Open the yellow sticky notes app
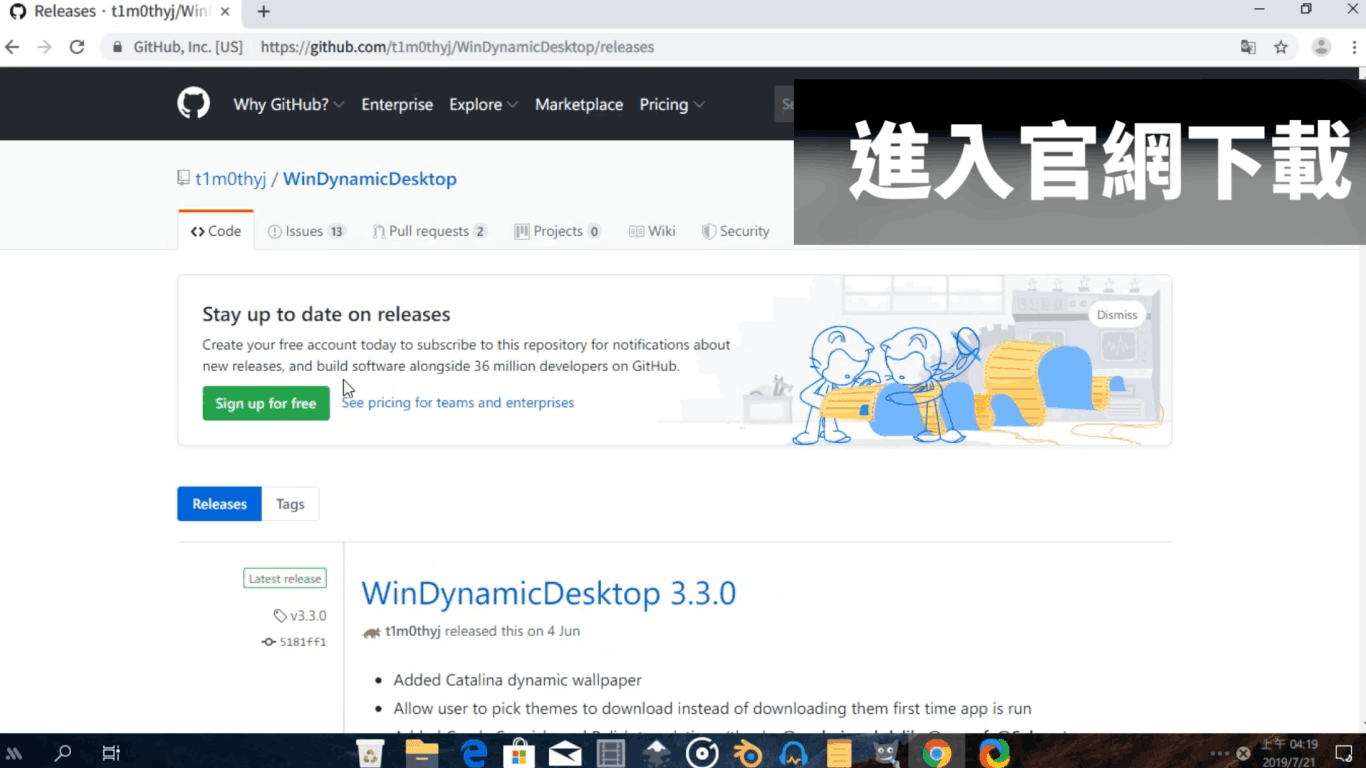Viewport: 1366px width, 768px height. [x=839, y=753]
